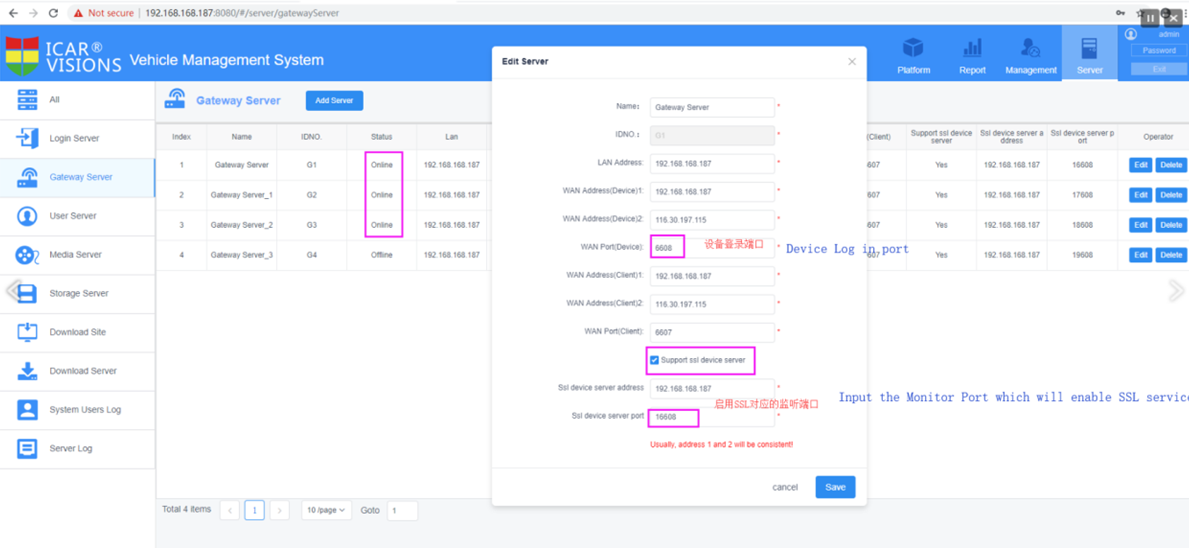Click the browser forward arrow
The width and height of the screenshot is (1189, 548).
[x=33, y=13]
